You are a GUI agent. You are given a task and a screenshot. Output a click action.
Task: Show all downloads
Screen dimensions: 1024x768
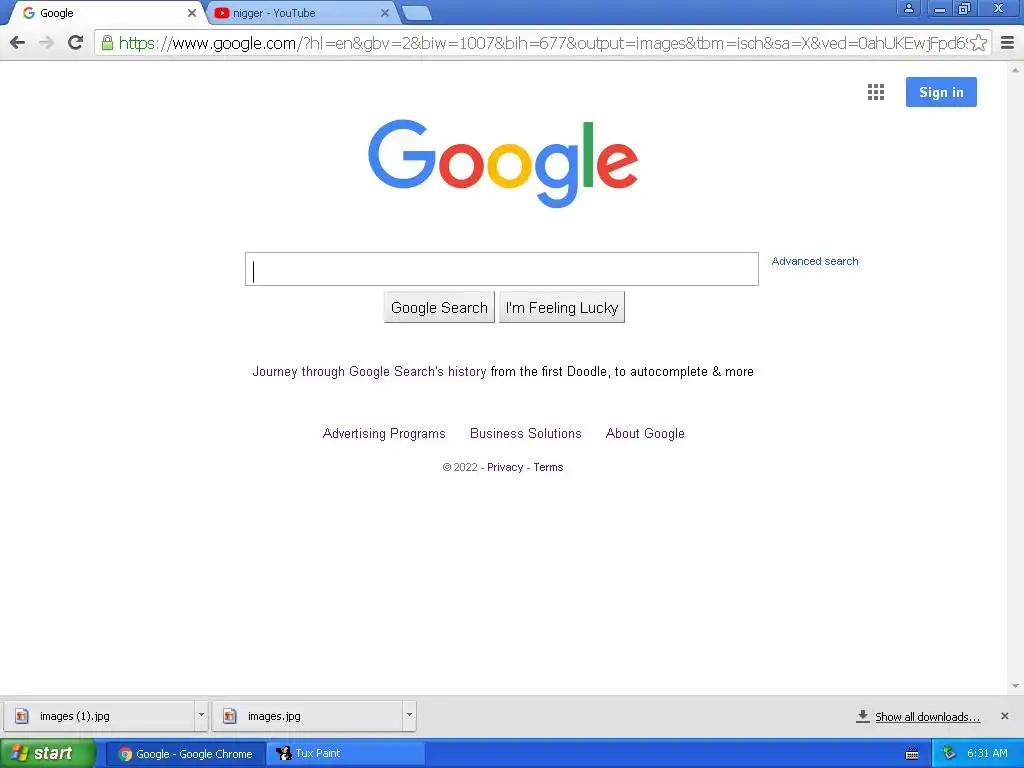[927, 717]
